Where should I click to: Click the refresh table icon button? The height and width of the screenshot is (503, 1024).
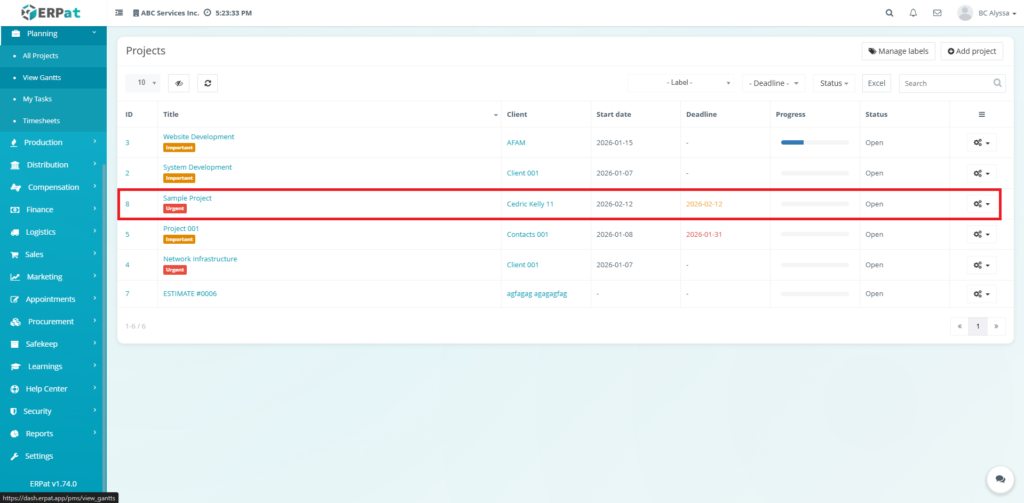(x=207, y=83)
